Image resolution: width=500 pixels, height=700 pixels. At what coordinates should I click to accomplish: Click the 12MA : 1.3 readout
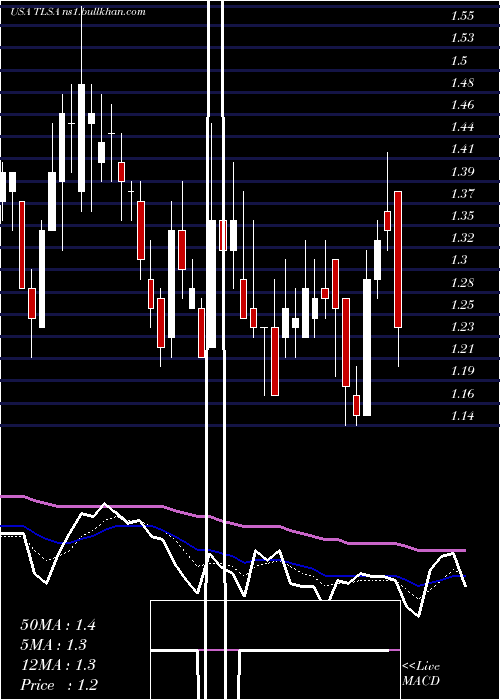pyautogui.click(x=58, y=665)
